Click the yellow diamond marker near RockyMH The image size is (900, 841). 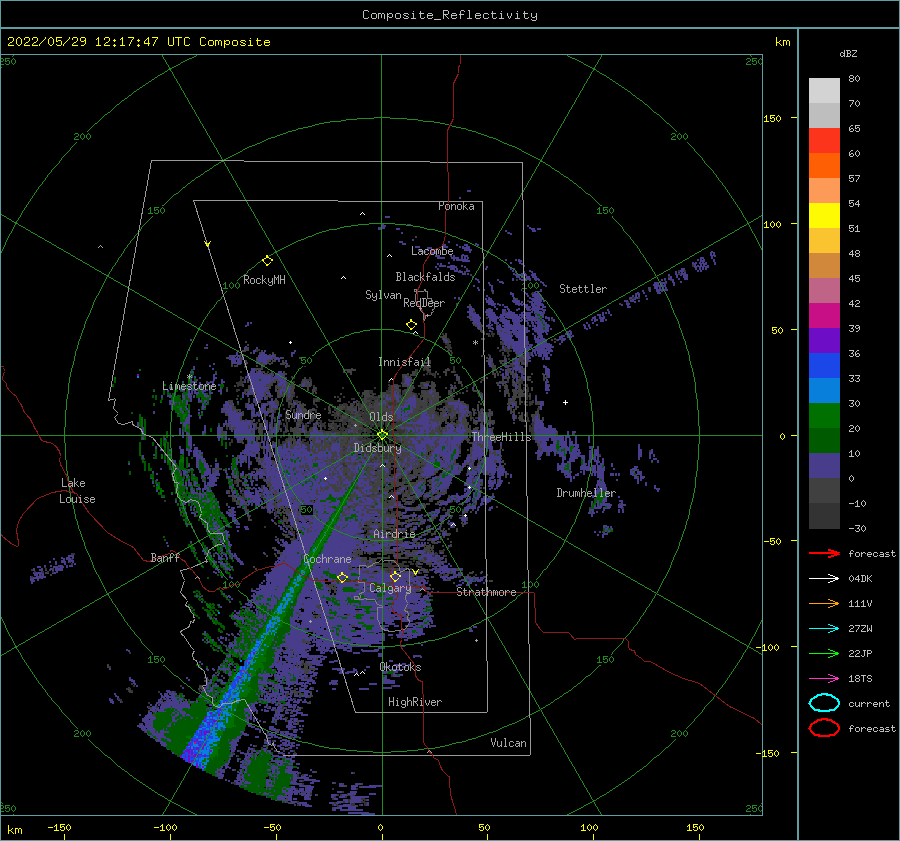[267, 261]
